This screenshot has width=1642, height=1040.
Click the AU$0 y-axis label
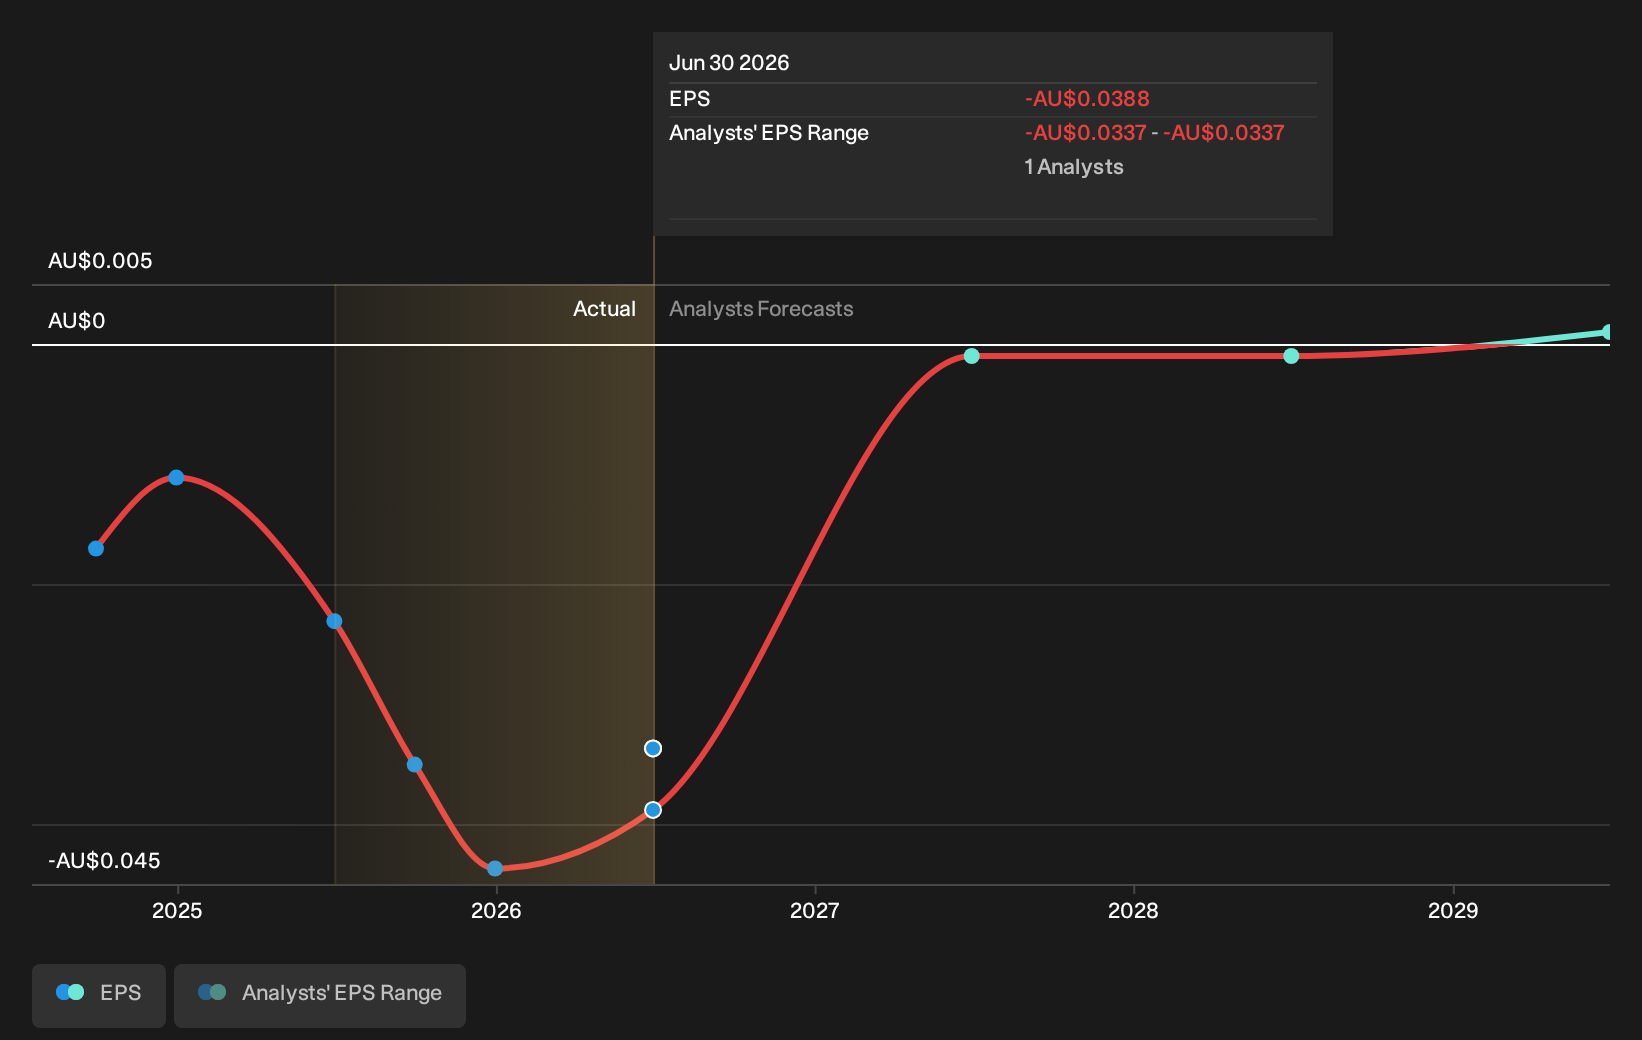pos(76,321)
